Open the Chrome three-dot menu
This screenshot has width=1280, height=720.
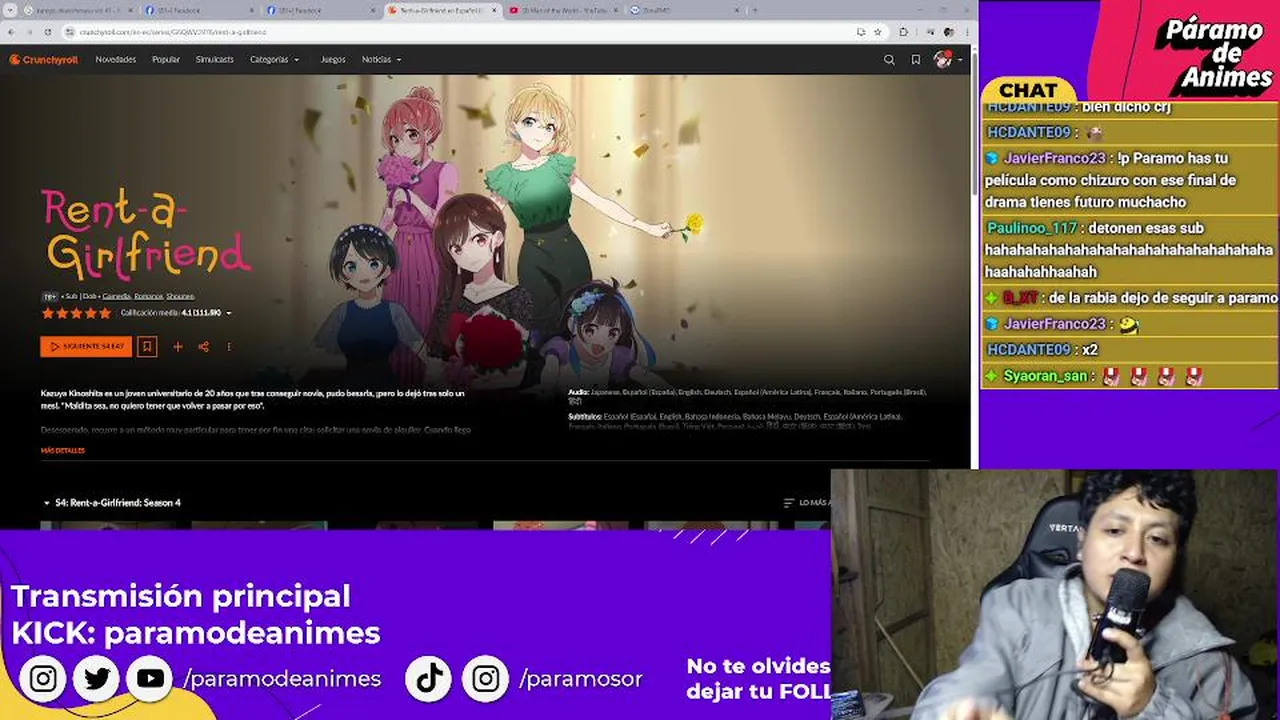point(966,32)
